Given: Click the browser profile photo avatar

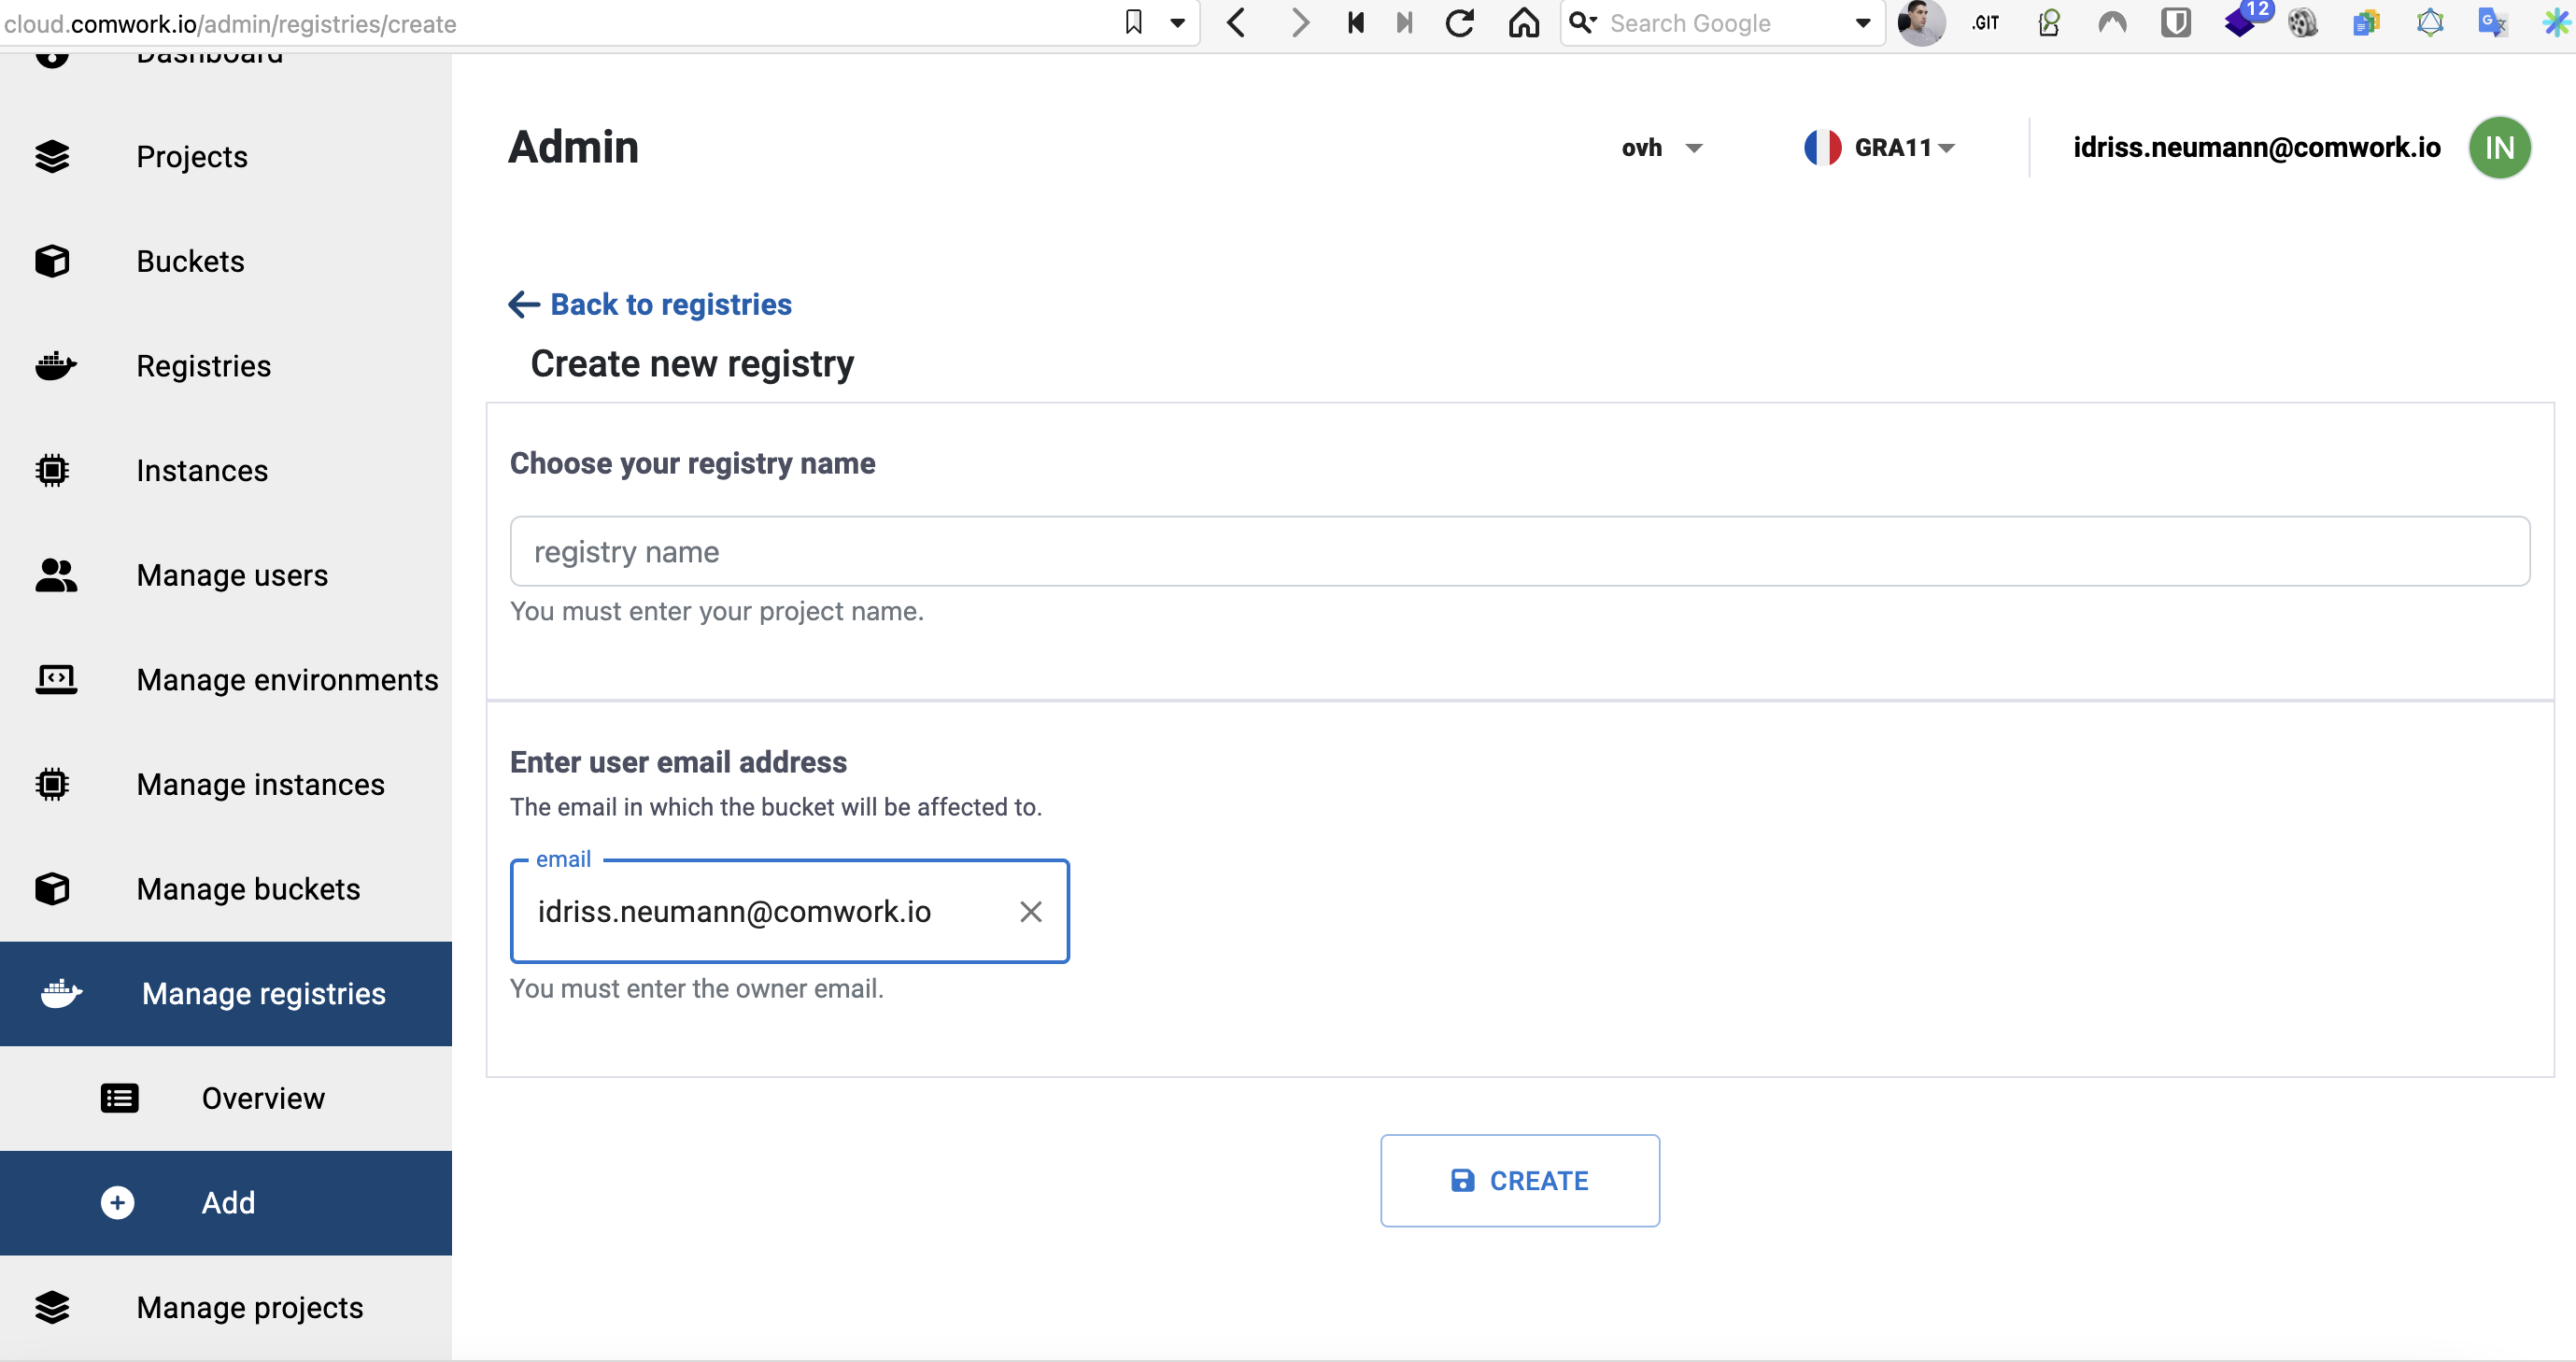Looking at the screenshot, I should [1921, 22].
